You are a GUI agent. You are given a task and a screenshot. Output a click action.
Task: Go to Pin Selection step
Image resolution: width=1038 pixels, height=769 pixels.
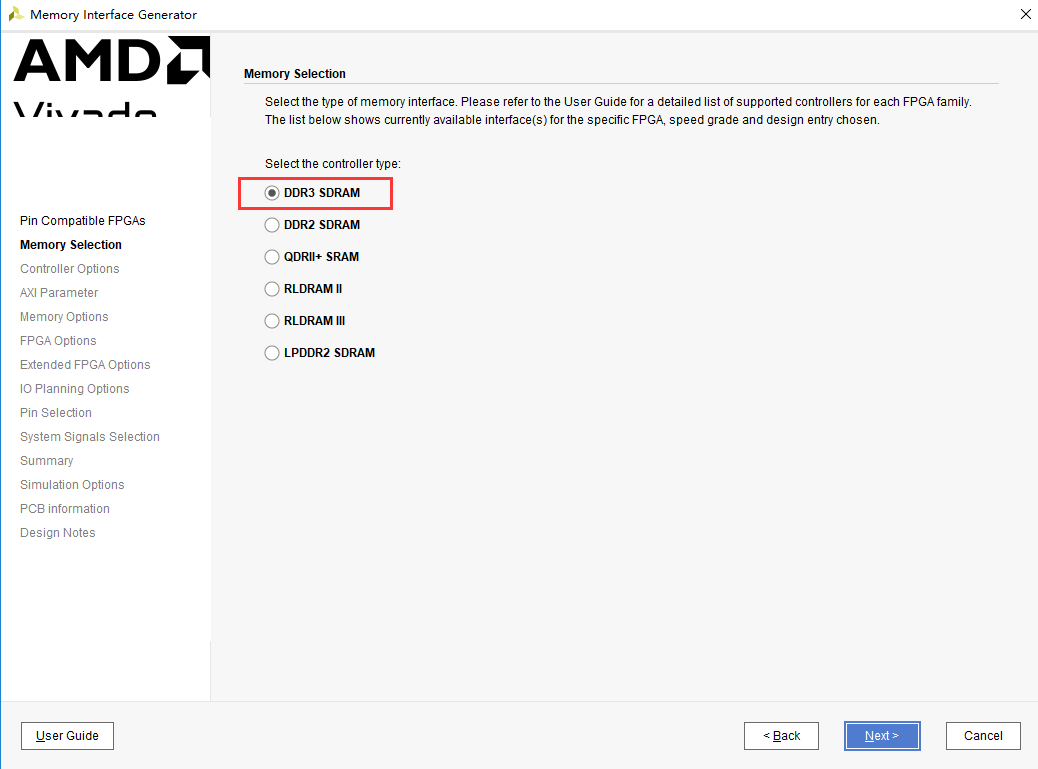(x=56, y=412)
